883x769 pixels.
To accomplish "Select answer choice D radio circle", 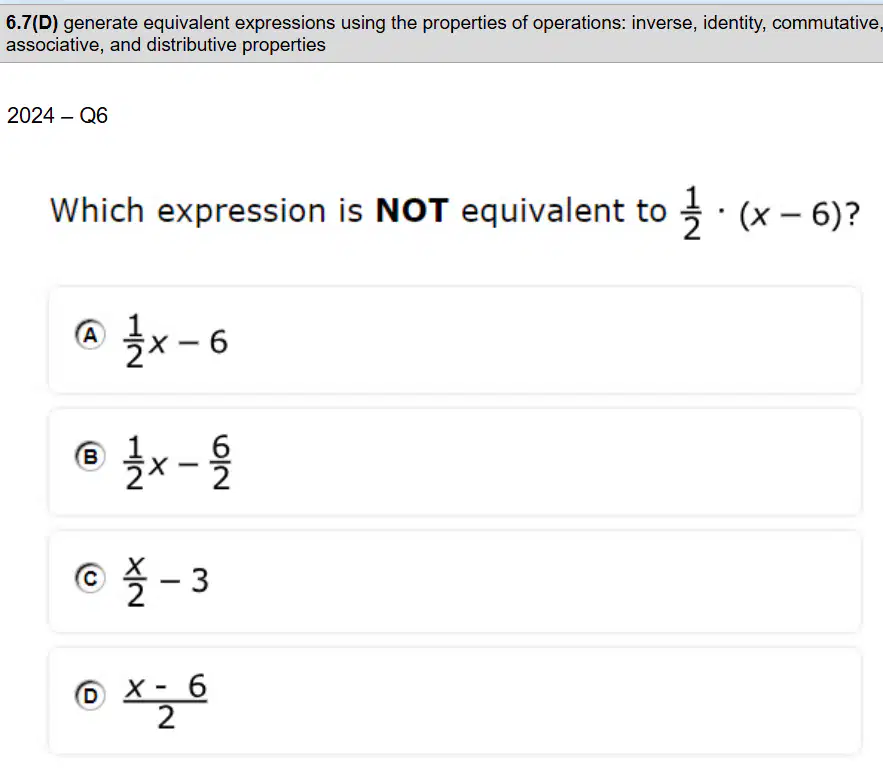I will [x=90, y=696].
